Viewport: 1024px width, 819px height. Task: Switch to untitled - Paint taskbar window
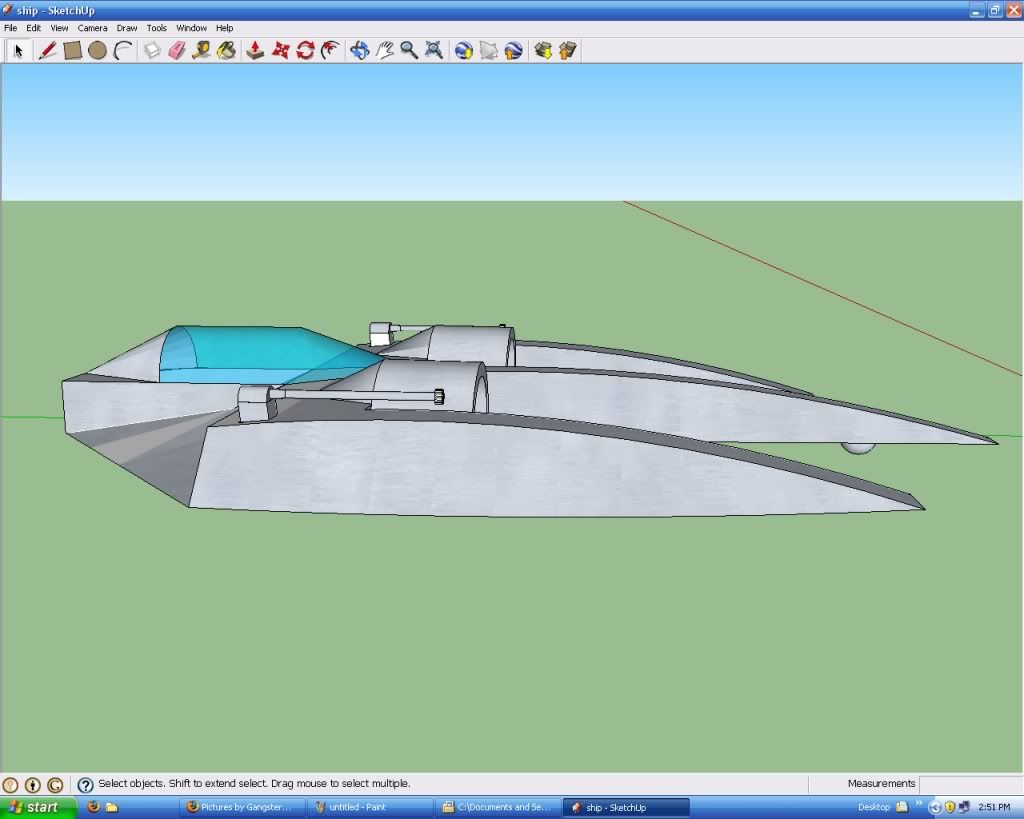tap(370, 807)
